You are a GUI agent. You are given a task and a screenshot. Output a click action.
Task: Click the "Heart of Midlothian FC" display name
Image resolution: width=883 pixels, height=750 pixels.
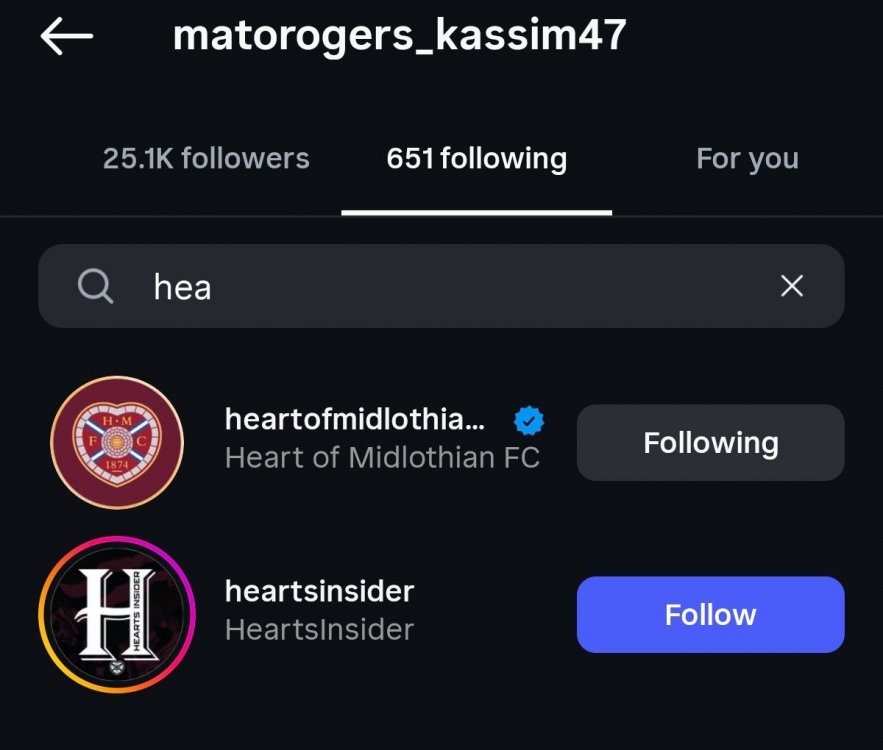[x=382, y=458]
